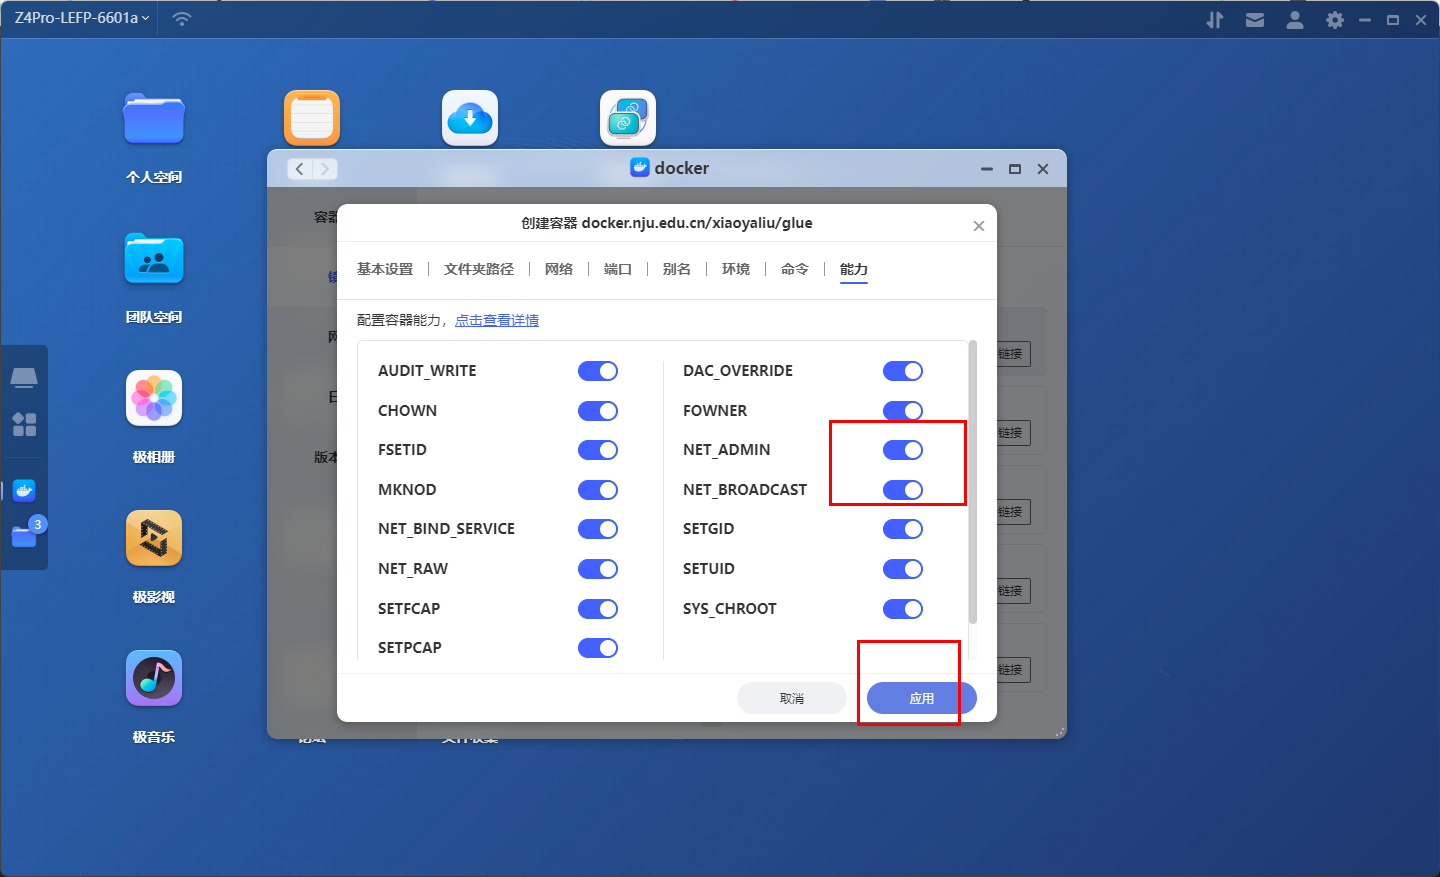The height and width of the screenshot is (877, 1440).
Task: Click the 应用 apply button
Action: tap(921, 698)
